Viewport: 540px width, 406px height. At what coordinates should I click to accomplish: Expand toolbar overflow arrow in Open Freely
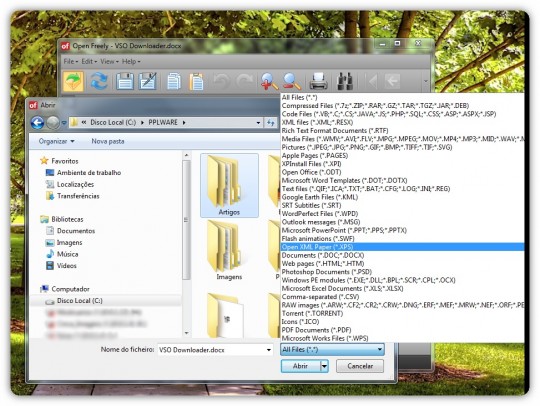tap(425, 82)
